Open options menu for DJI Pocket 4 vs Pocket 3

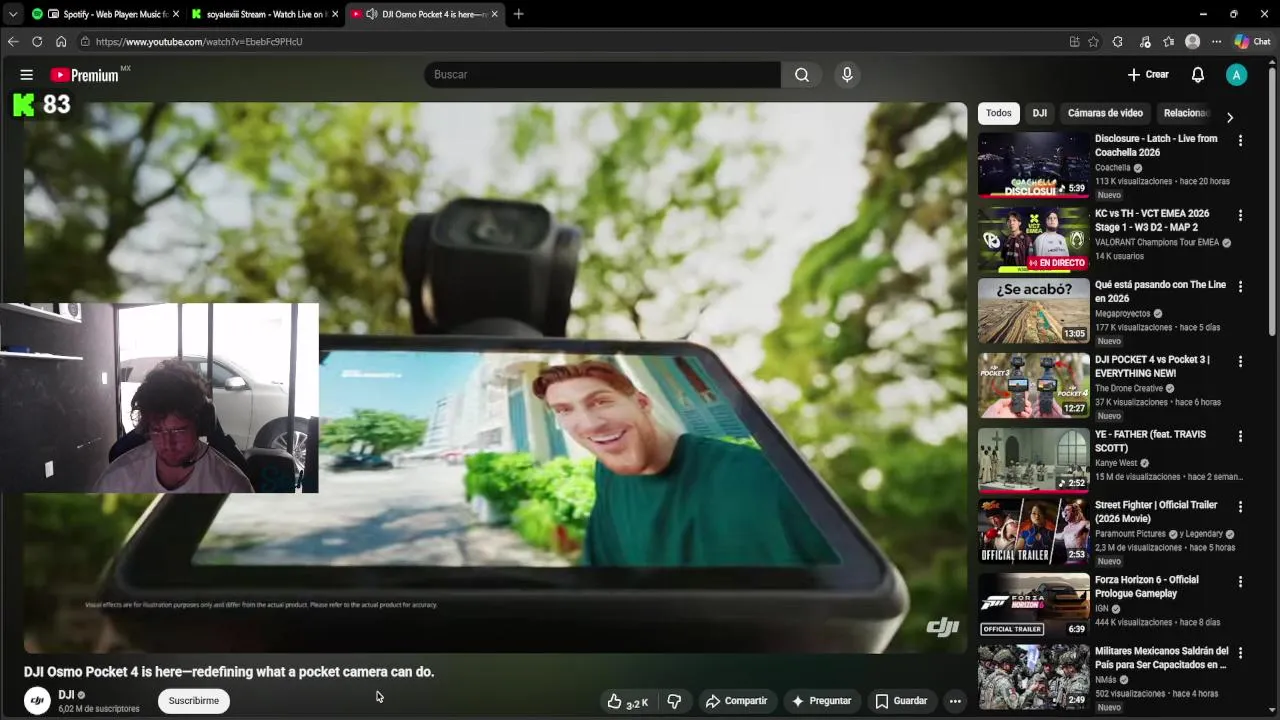[1240, 361]
